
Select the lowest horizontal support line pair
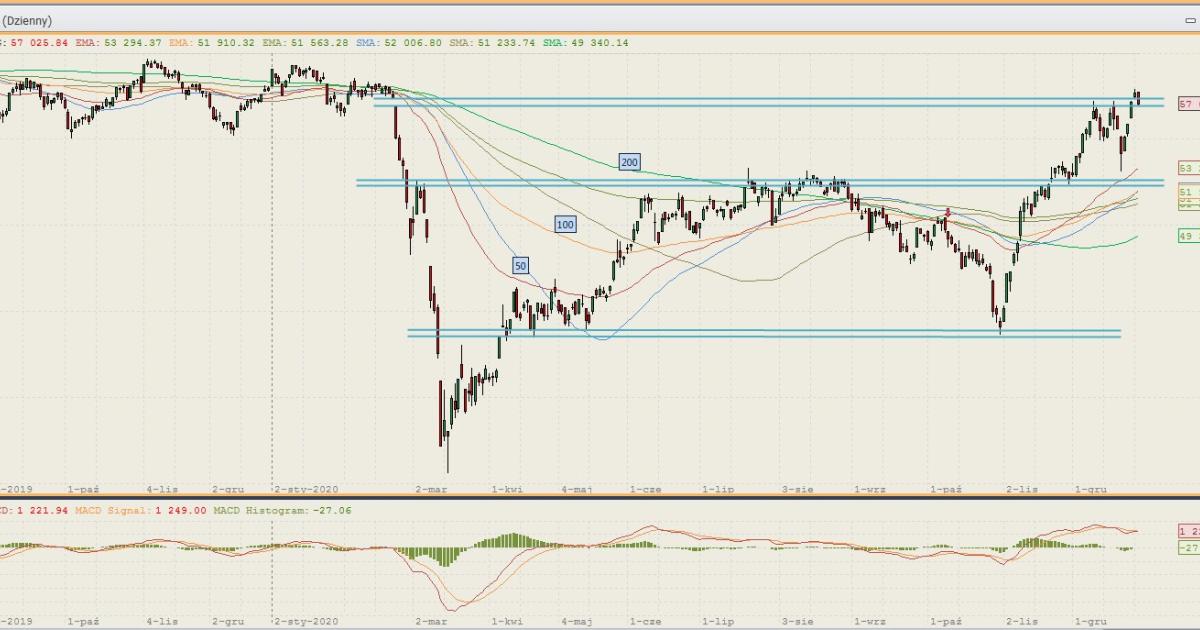coord(764,333)
